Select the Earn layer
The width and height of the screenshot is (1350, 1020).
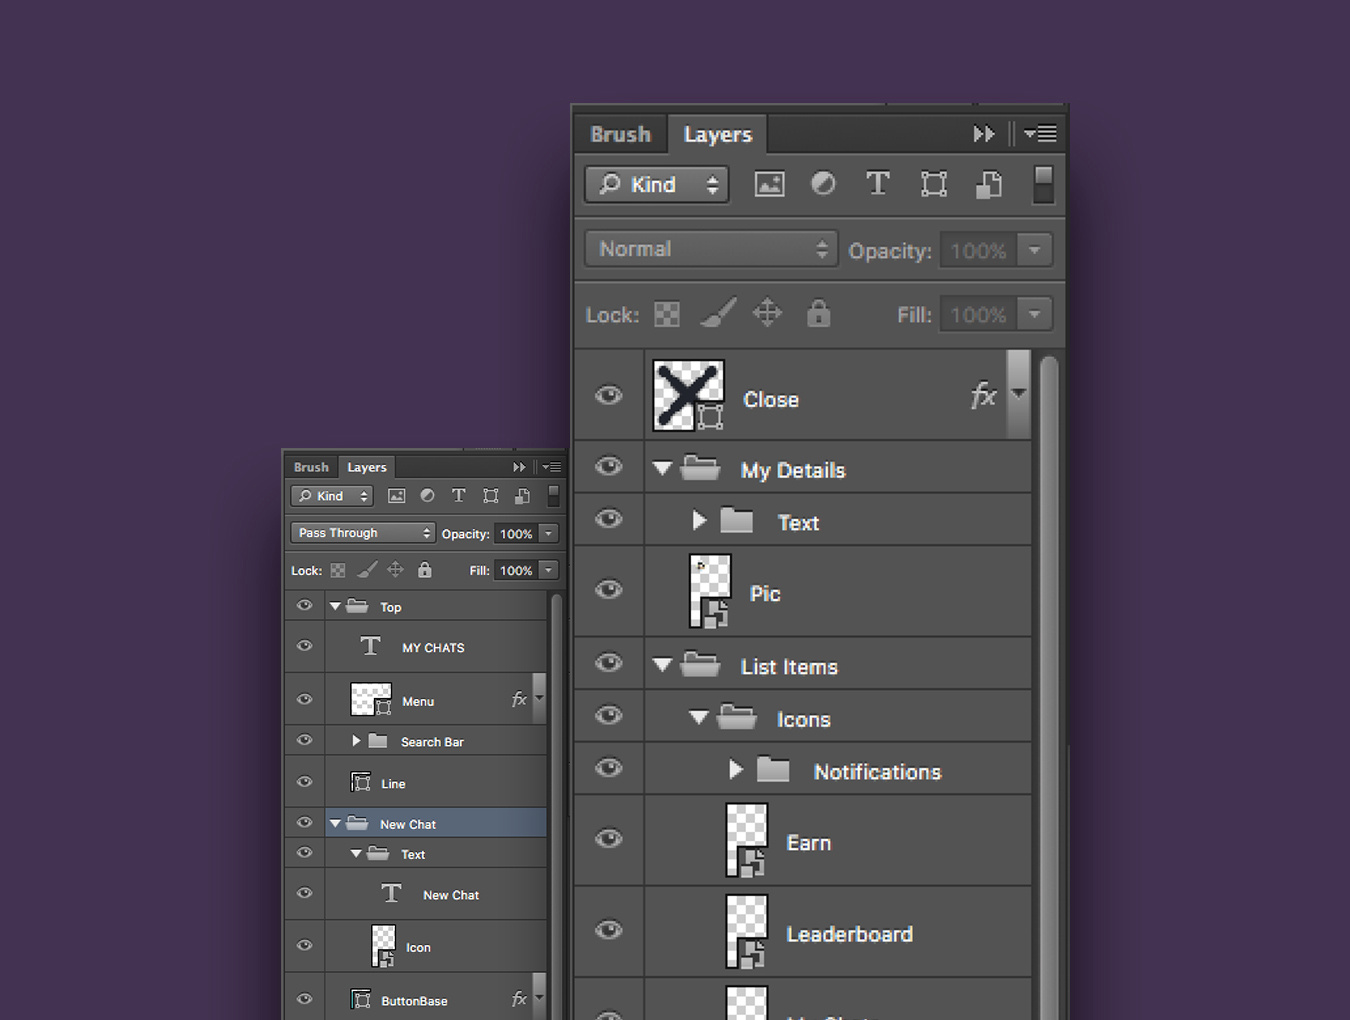tap(808, 843)
